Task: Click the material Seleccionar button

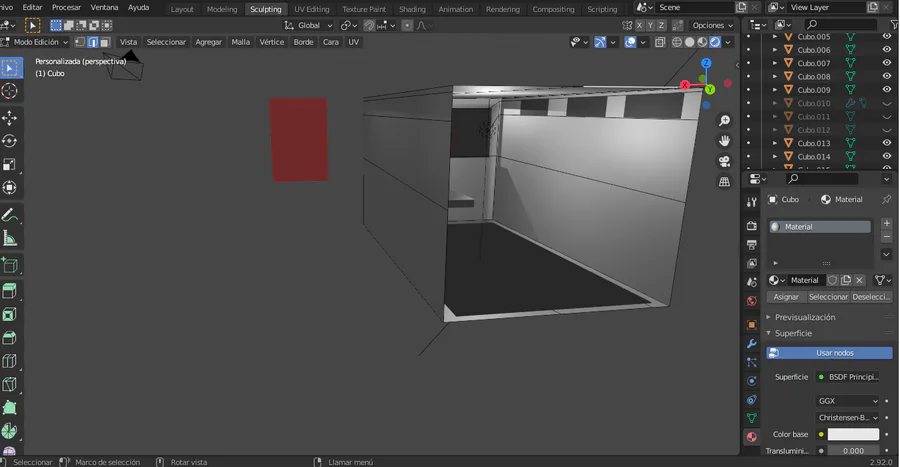Action: point(828,297)
